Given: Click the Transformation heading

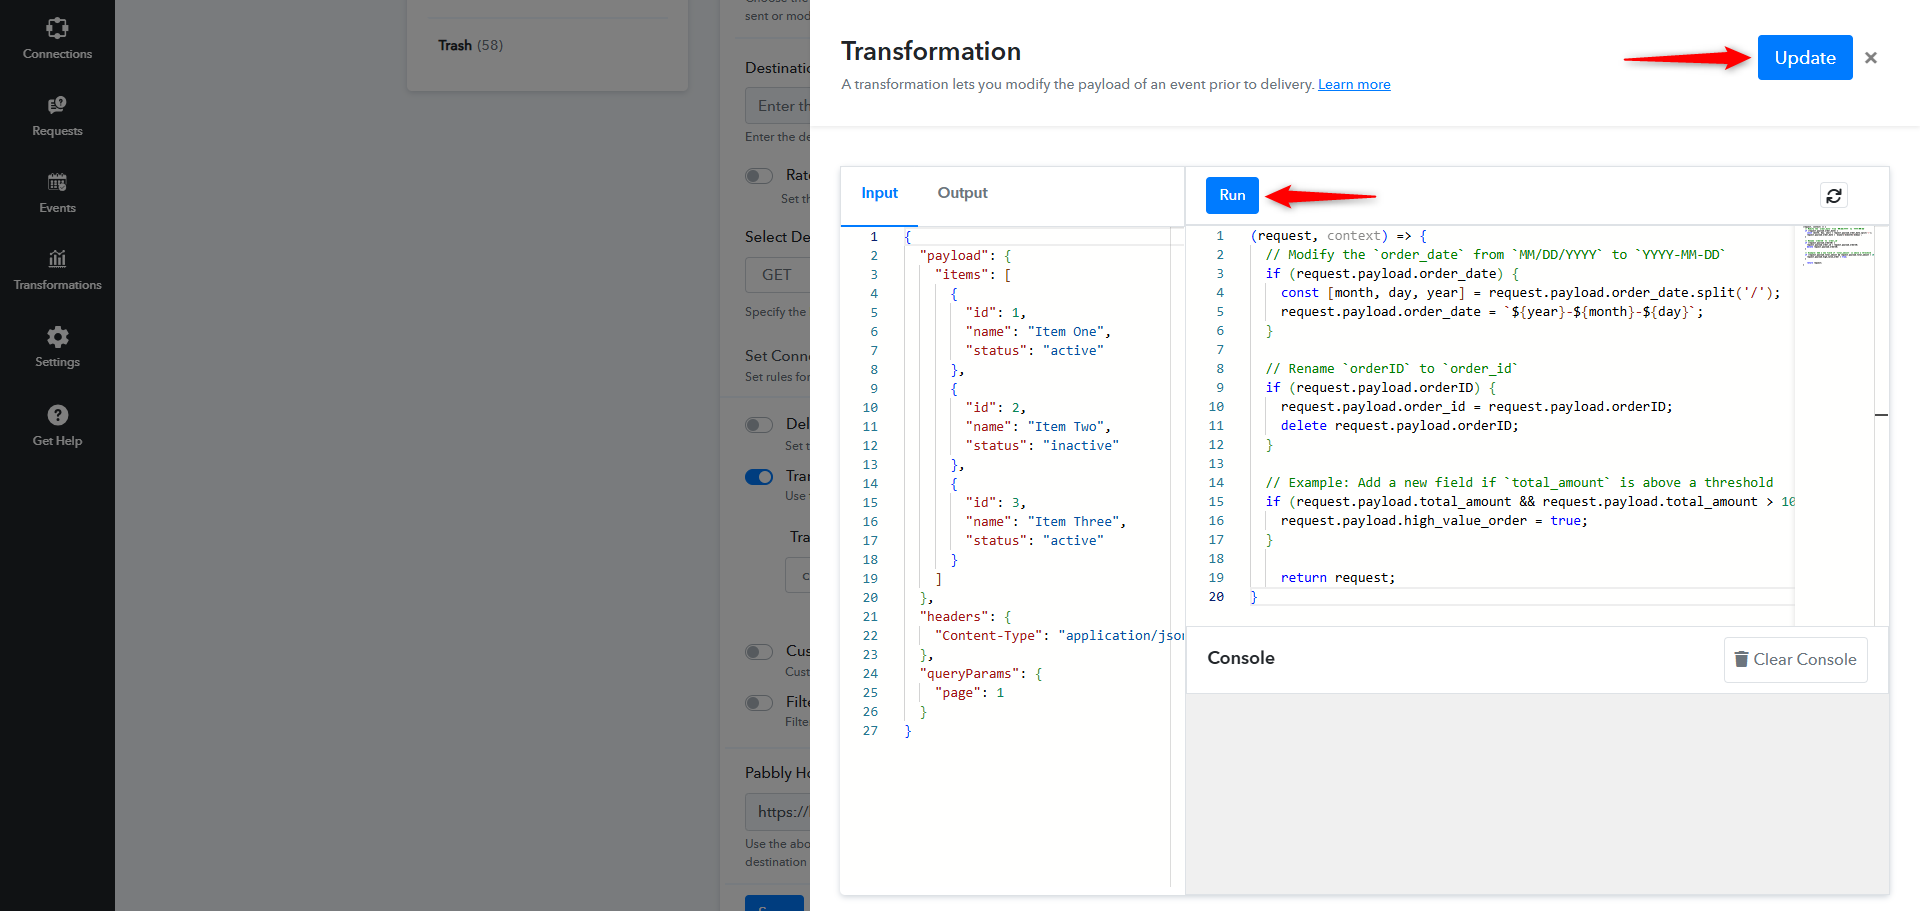Looking at the screenshot, I should coord(931,51).
